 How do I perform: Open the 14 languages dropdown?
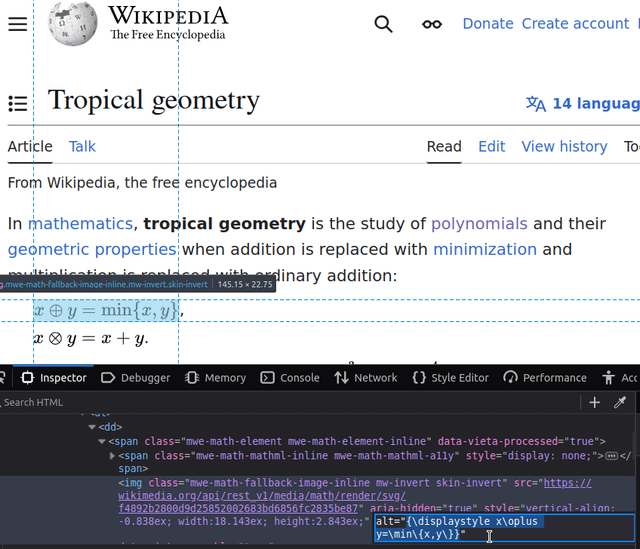pos(582,103)
